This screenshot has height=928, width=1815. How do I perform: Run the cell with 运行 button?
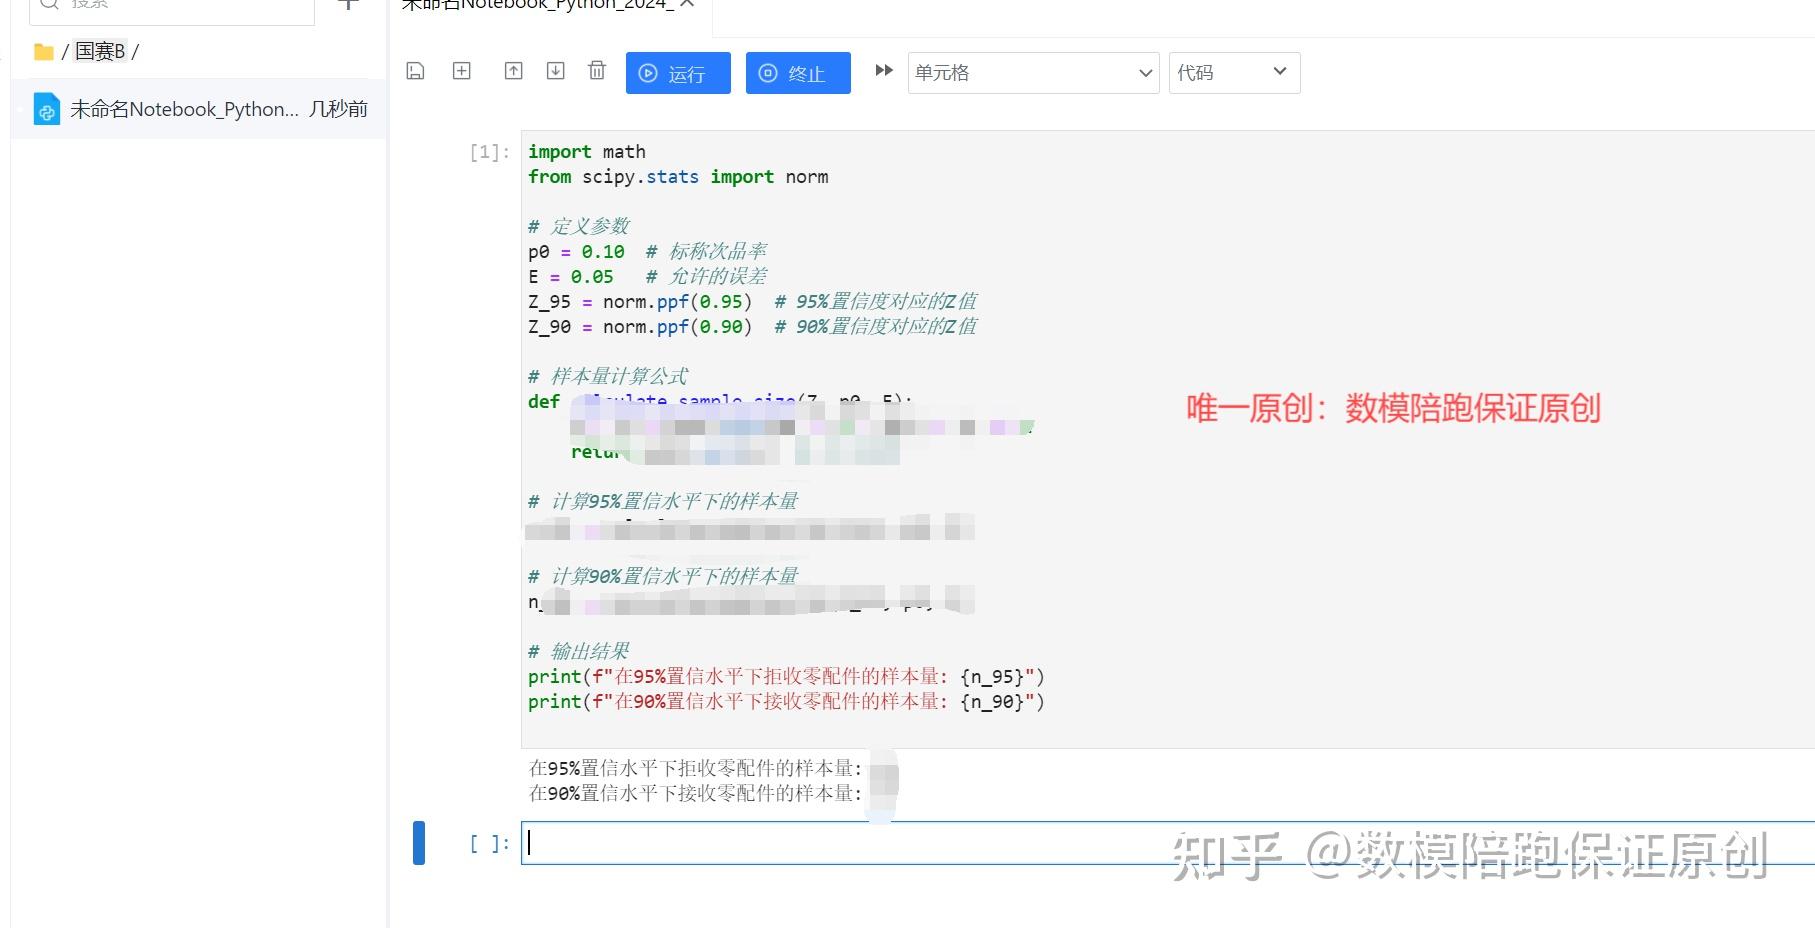coord(678,73)
